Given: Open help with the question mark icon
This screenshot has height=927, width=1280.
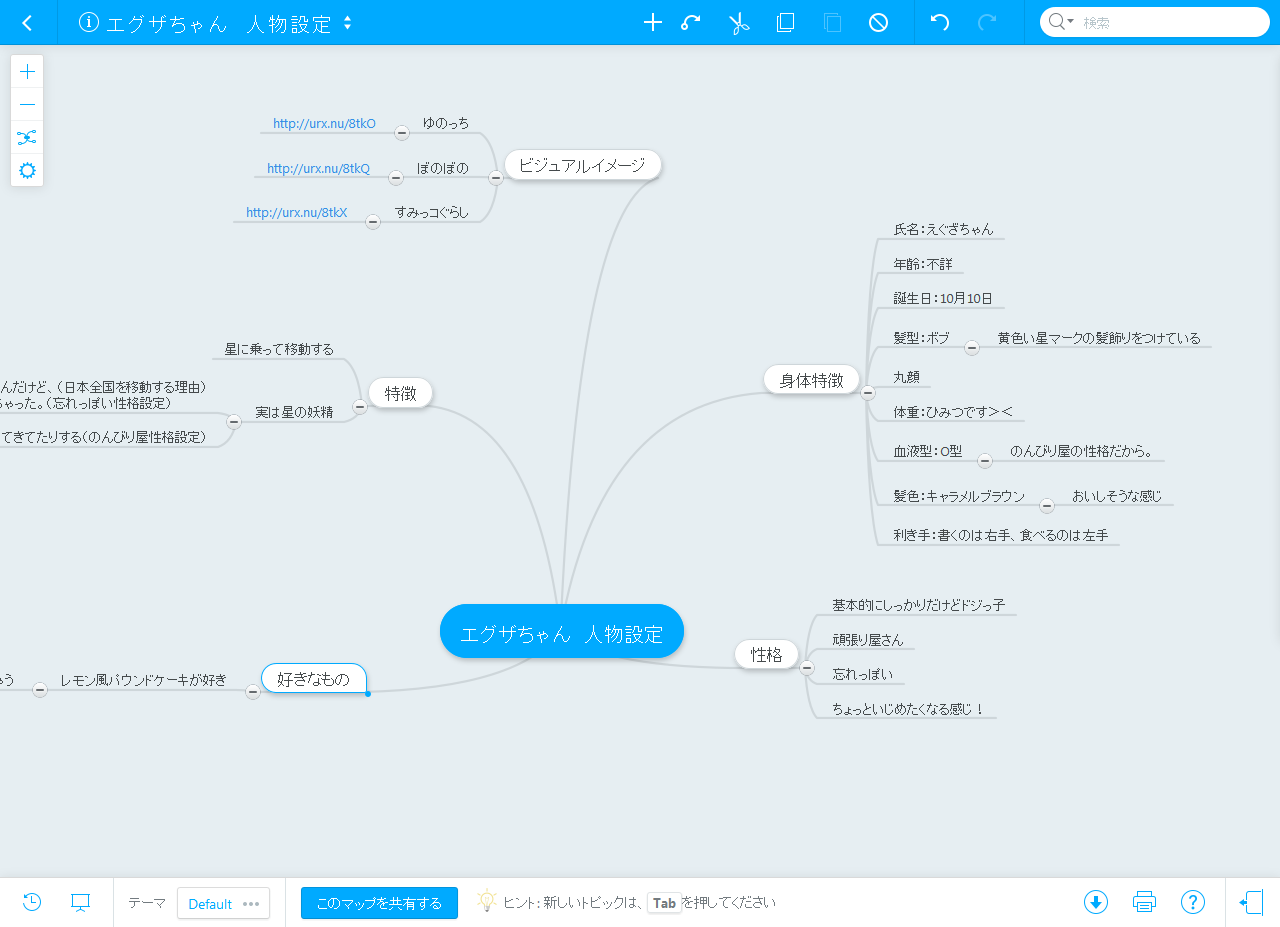Looking at the screenshot, I should click(1193, 902).
